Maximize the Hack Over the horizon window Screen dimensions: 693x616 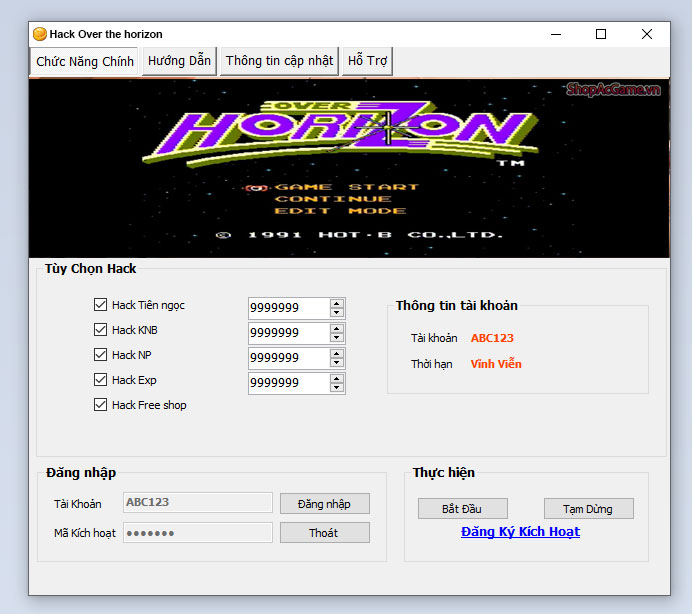click(601, 34)
